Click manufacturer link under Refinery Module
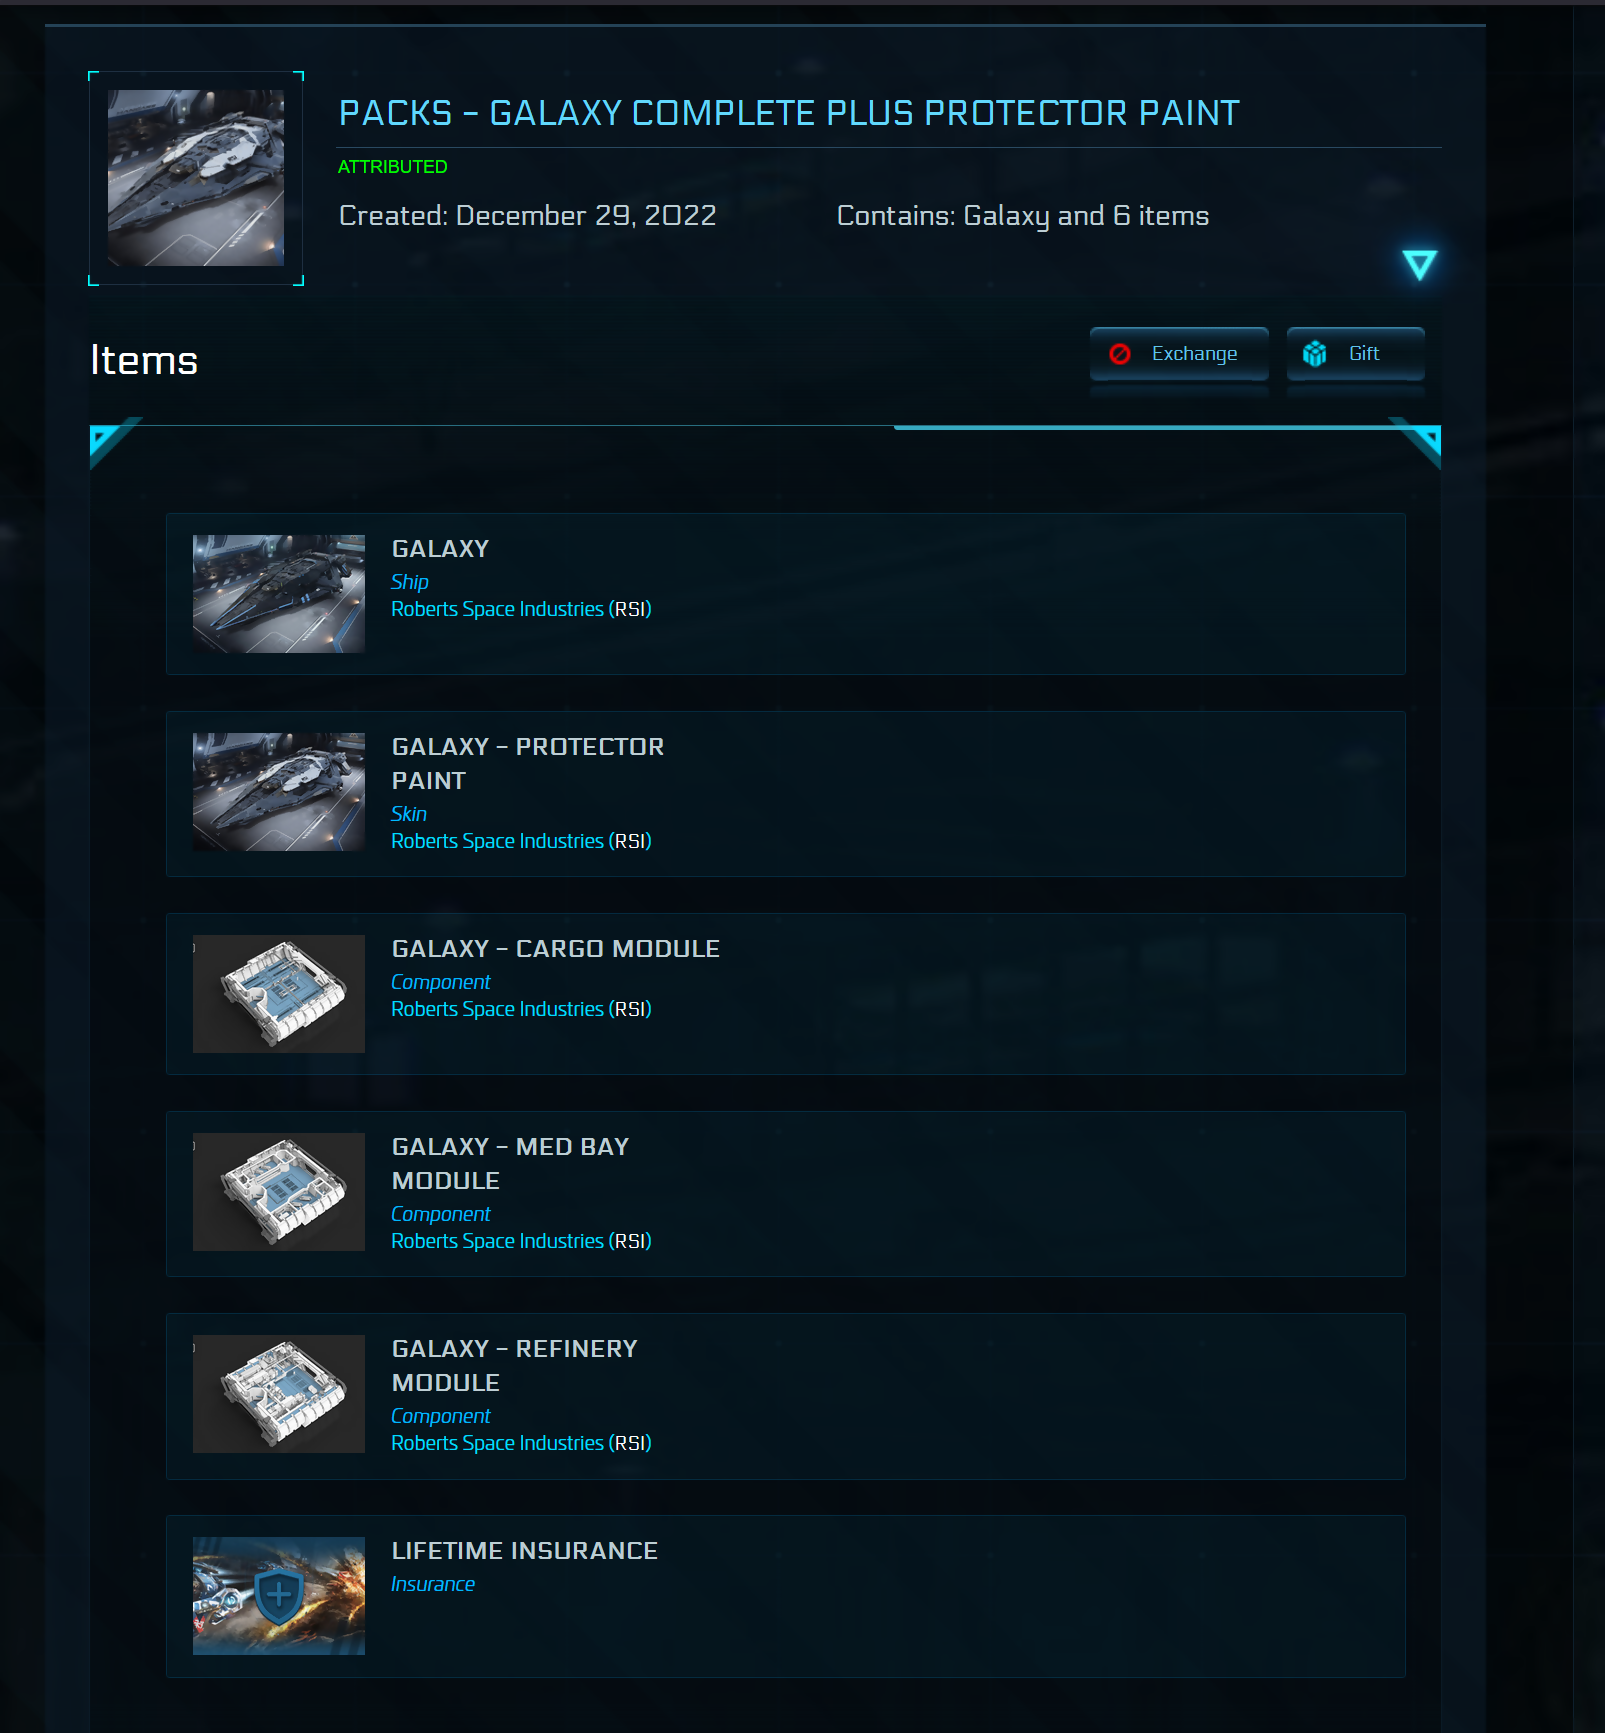Image resolution: width=1605 pixels, height=1733 pixels. tap(521, 1443)
